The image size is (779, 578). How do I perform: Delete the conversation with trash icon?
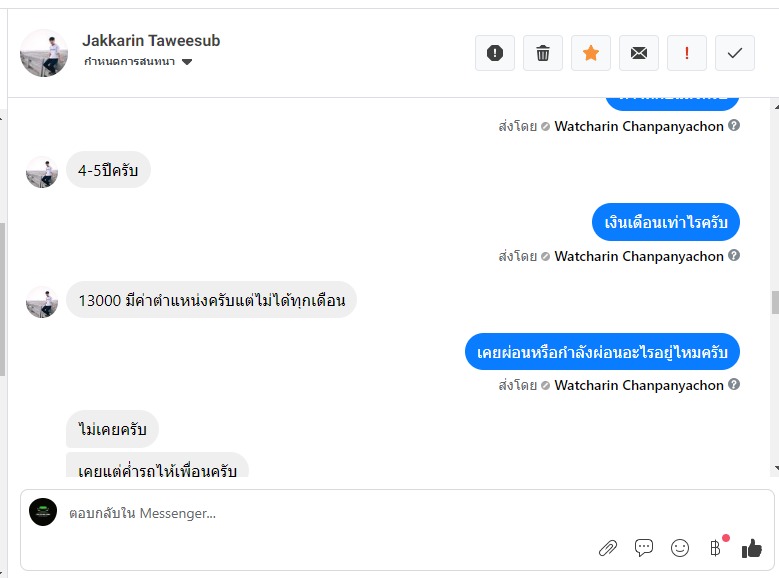click(x=543, y=53)
